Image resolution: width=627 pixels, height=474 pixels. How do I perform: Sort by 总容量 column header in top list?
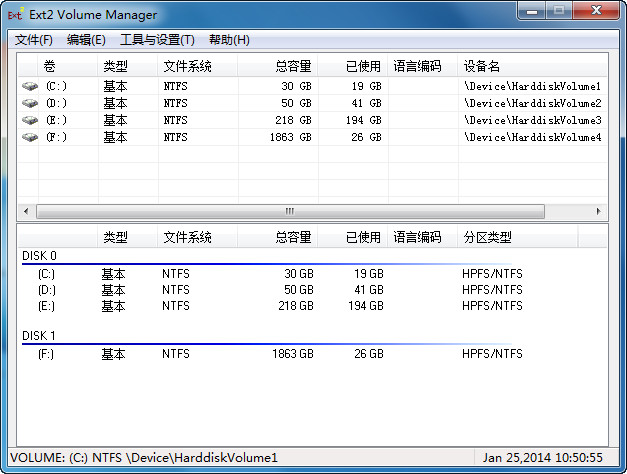pyautogui.click(x=278, y=66)
